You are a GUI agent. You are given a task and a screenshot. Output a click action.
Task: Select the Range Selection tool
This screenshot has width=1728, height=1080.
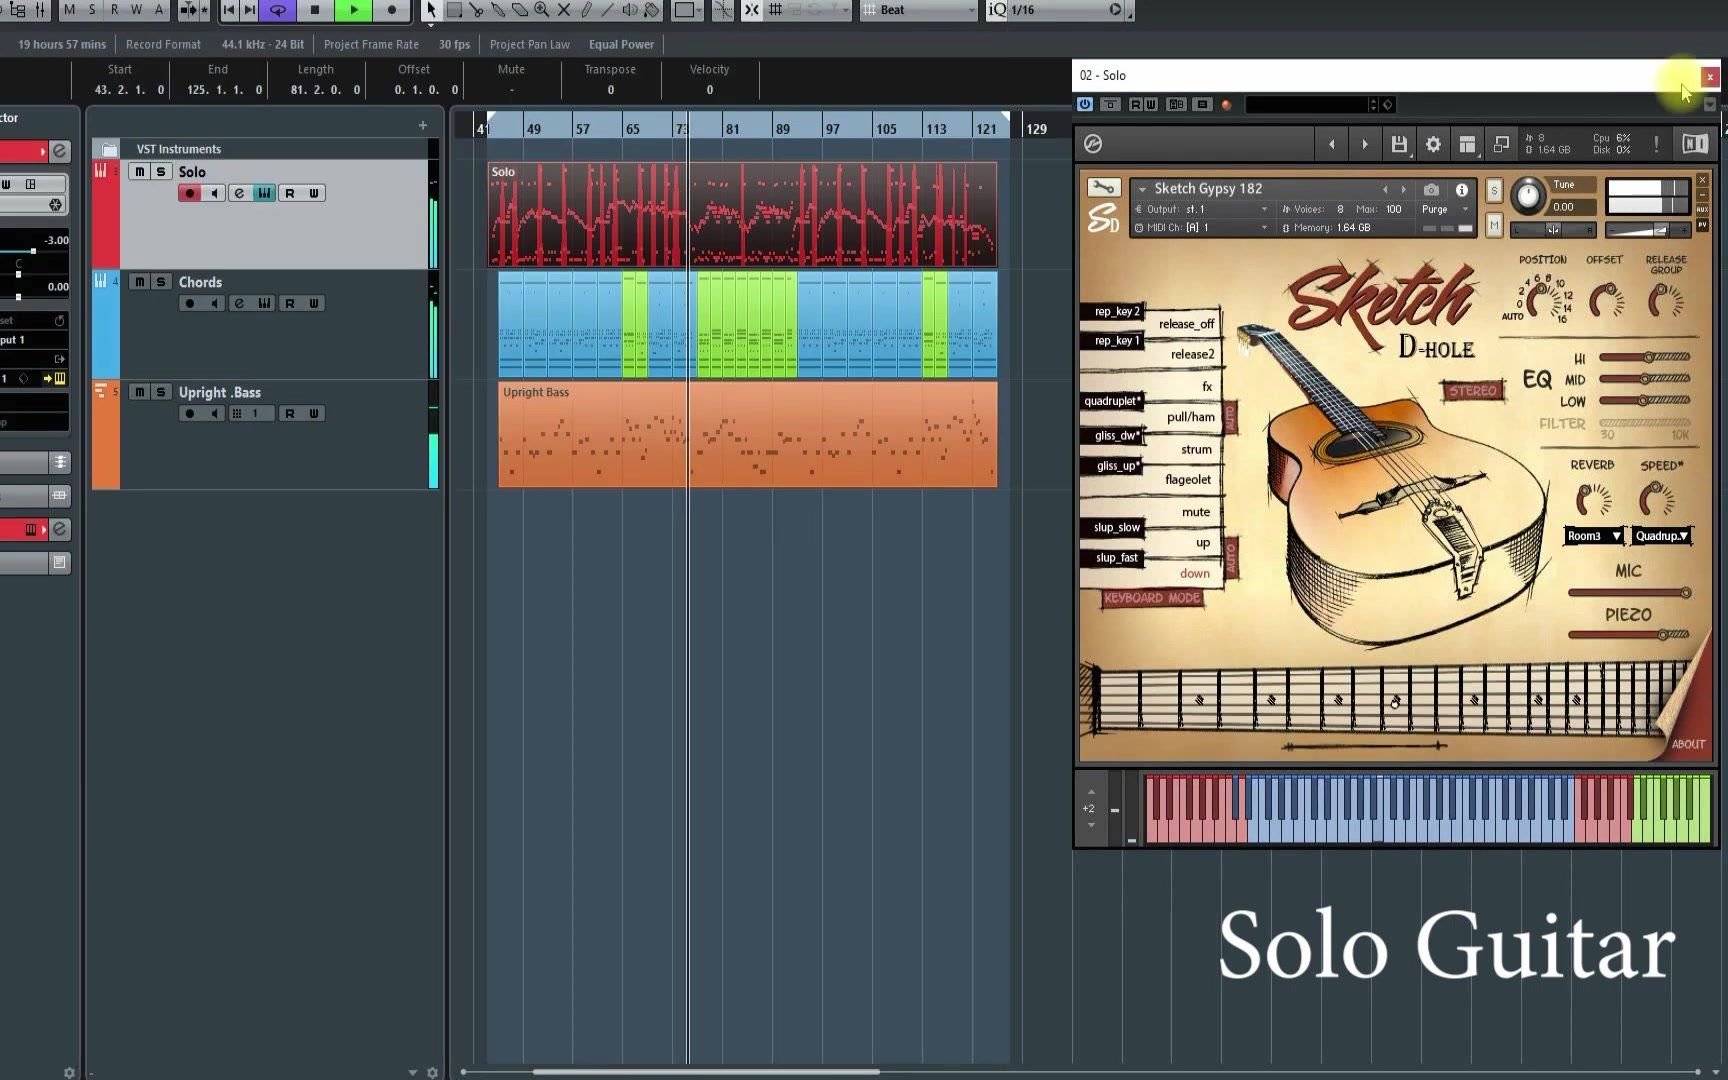click(x=454, y=10)
